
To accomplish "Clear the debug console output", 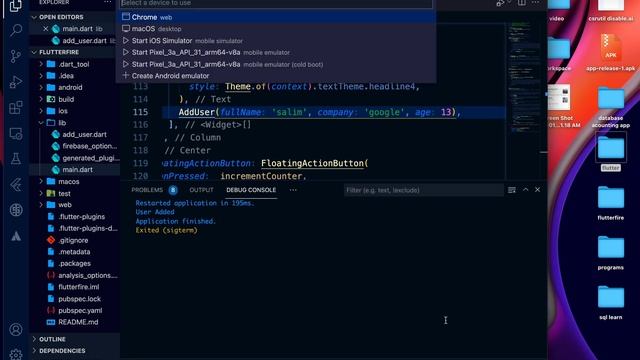I will 512,190.
